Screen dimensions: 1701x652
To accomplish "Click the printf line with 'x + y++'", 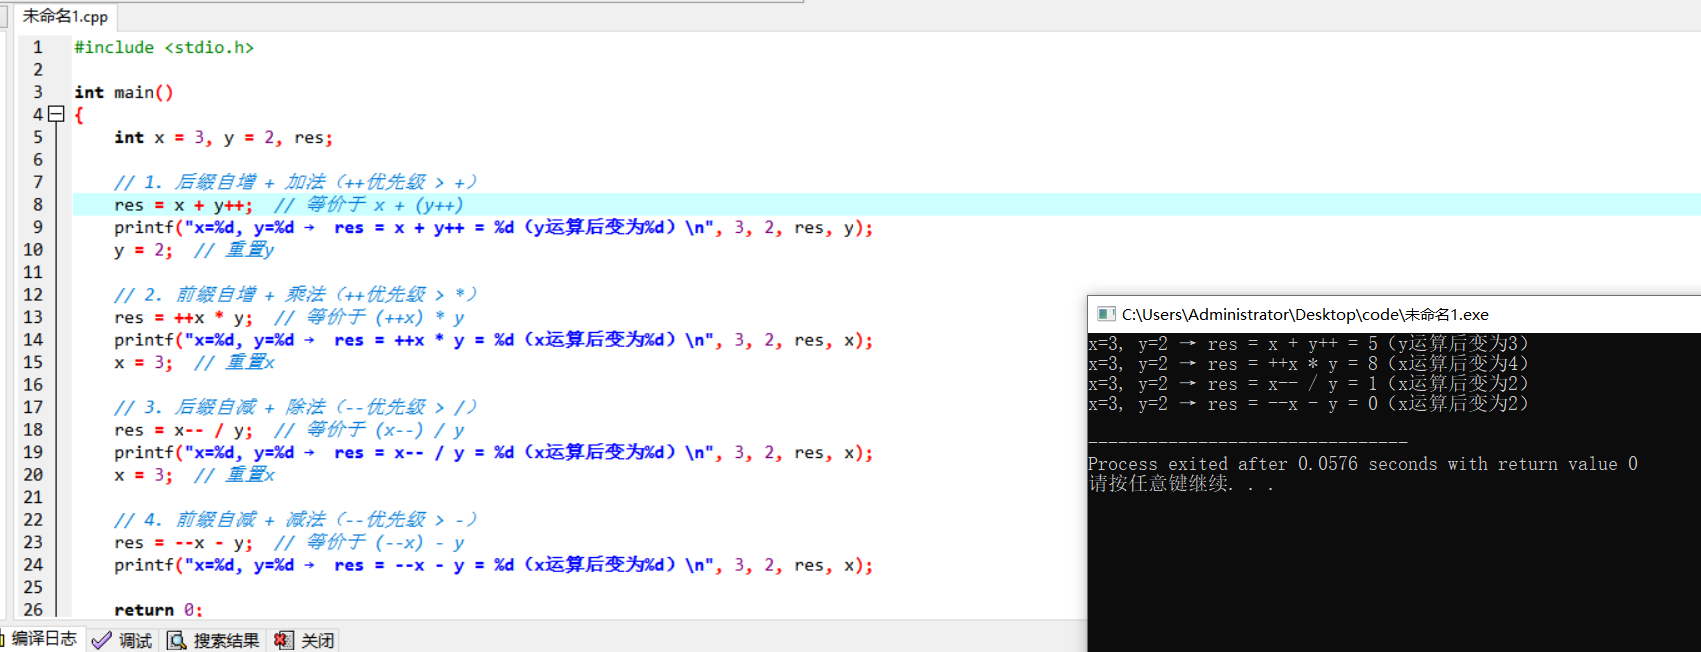I will tap(493, 228).
